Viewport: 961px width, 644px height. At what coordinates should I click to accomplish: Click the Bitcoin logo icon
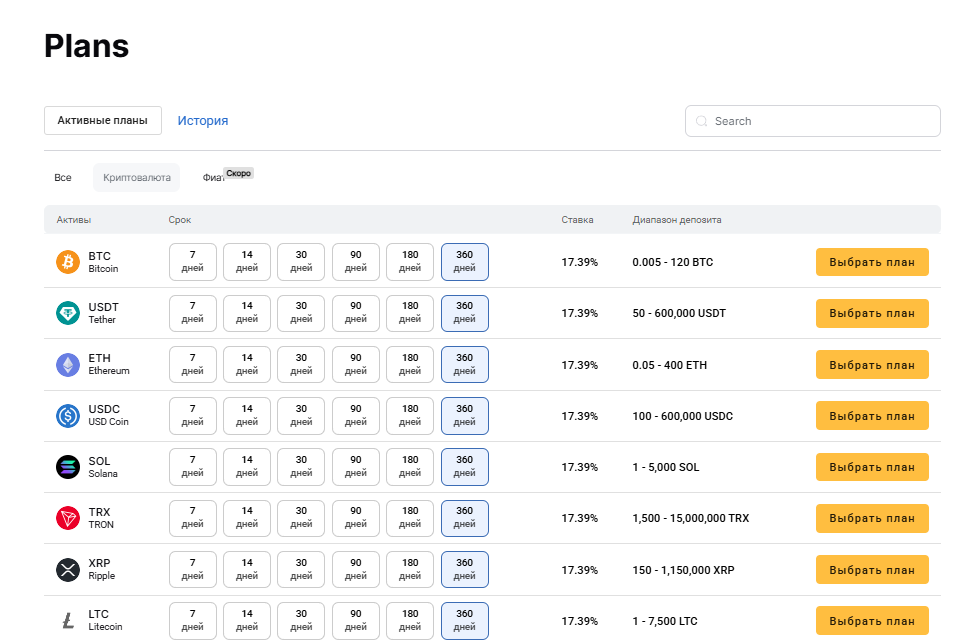point(68,262)
